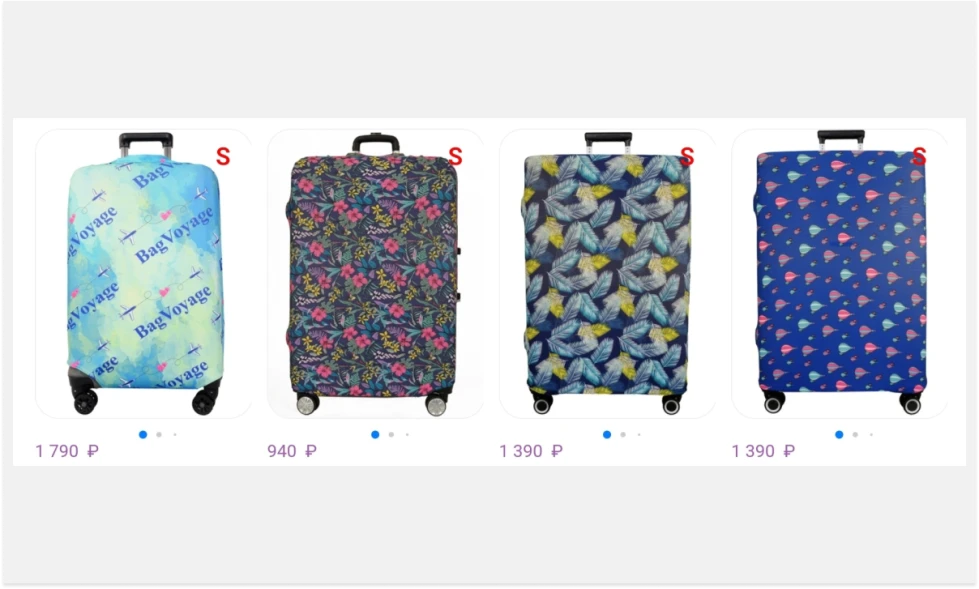Click the red S badge on balloon cover
Screen dimensions: 979x589
tap(918, 156)
